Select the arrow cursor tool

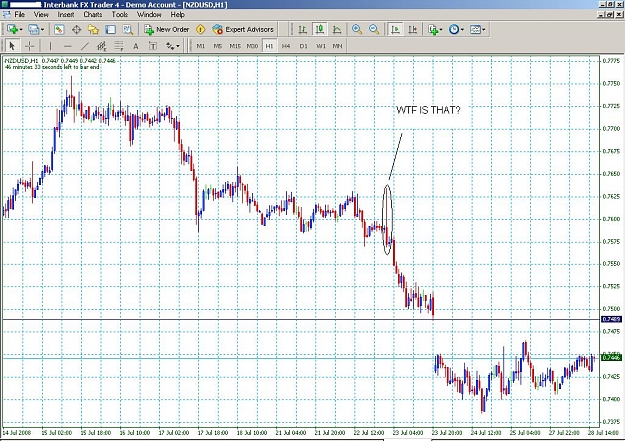[x=12, y=46]
